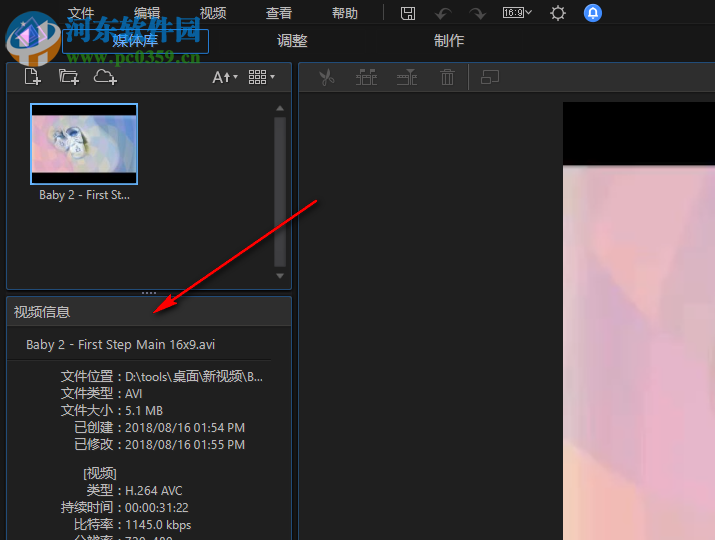Open the 文件 menu
Screen dimensions: 715x540
point(81,13)
